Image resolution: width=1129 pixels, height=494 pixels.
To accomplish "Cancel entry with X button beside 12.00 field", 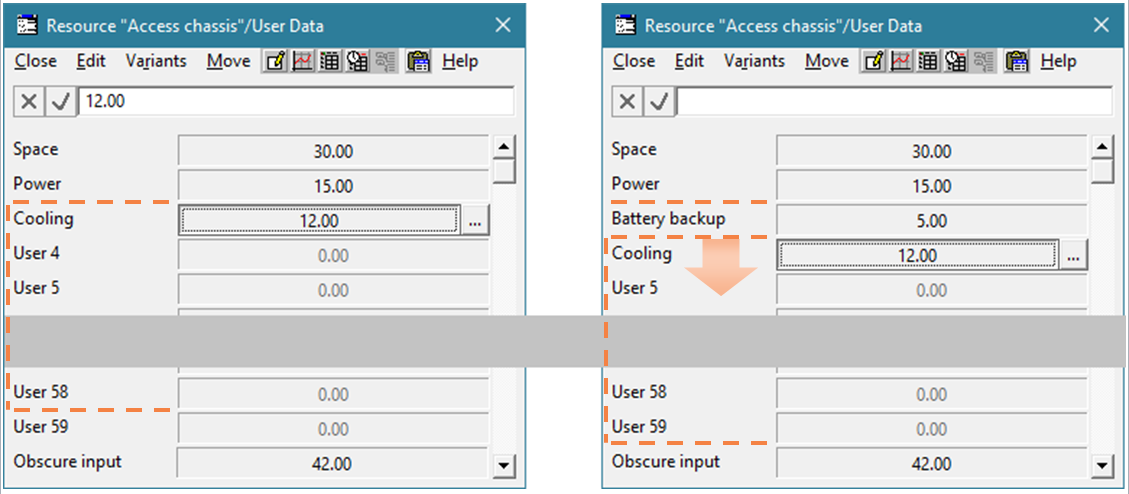I will [x=29, y=102].
